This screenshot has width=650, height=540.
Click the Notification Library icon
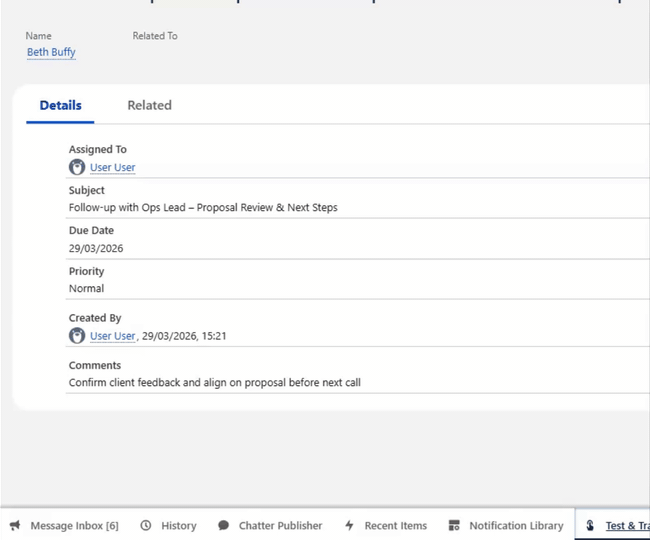tap(454, 525)
